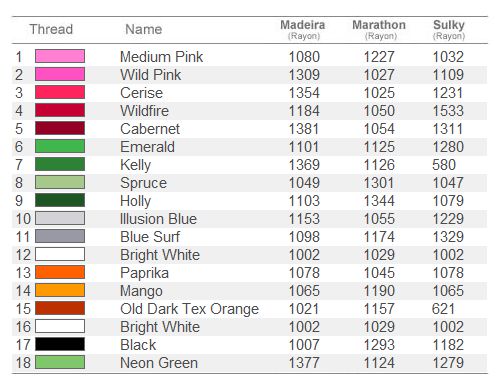The width and height of the screenshot is (500, 384).
Task: Select the Wild Pink thread swatch
Action: [x=60, y=74]
